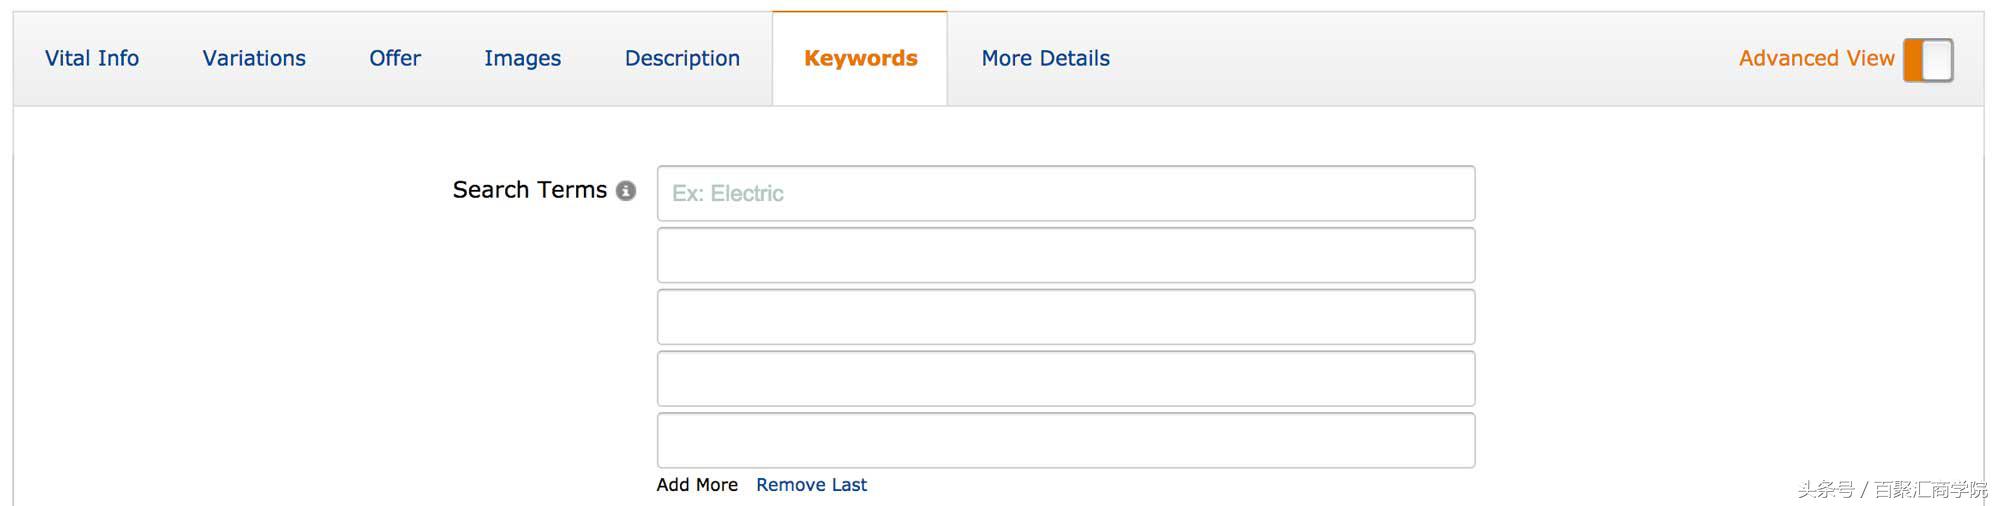Click the Search Terms info icon
The image size is (2000, 506).
pyautogui.click(x=626, y=191)
